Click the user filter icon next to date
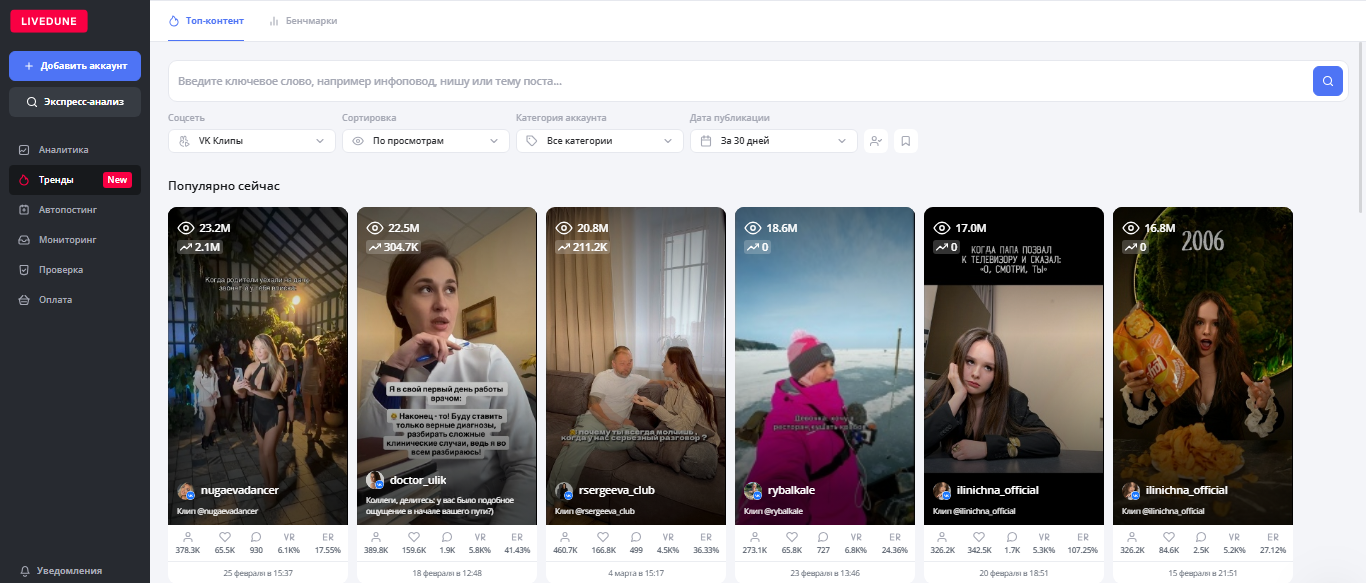 [x=875, y=141]
